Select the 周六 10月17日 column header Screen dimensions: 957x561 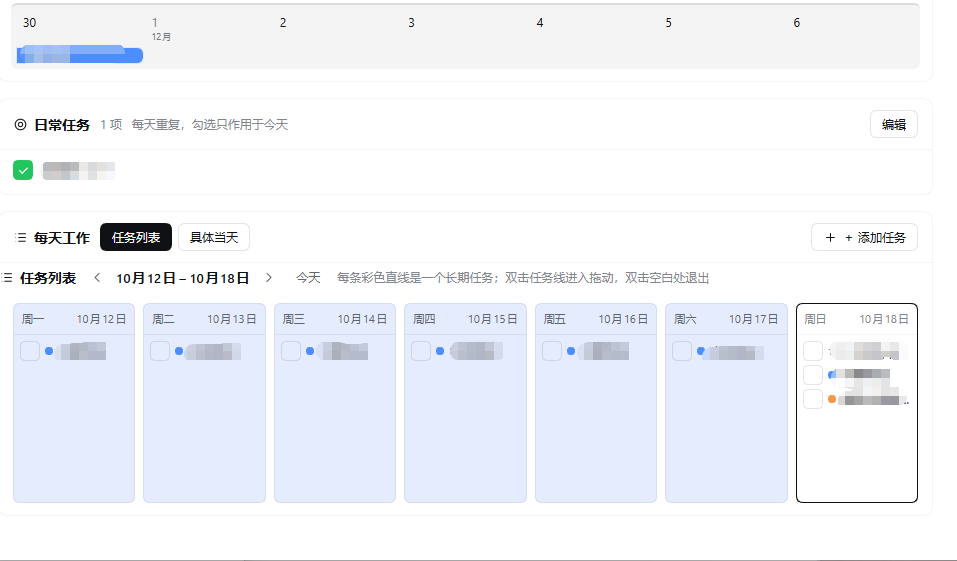click(x=726, y=319)
